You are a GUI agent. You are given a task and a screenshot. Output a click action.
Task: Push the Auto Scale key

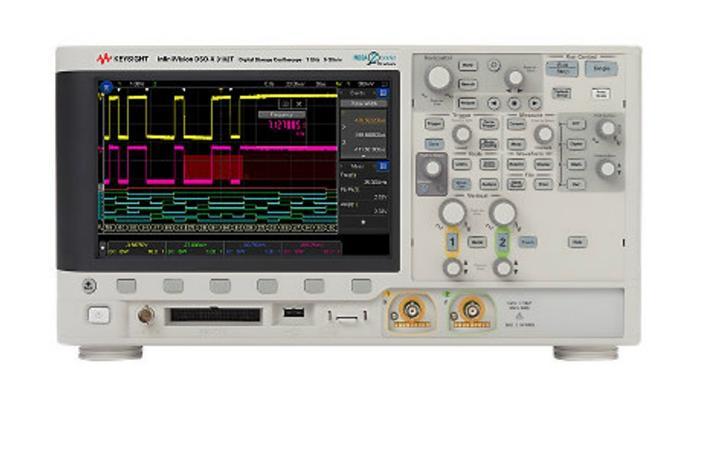(x=601, y=93)
